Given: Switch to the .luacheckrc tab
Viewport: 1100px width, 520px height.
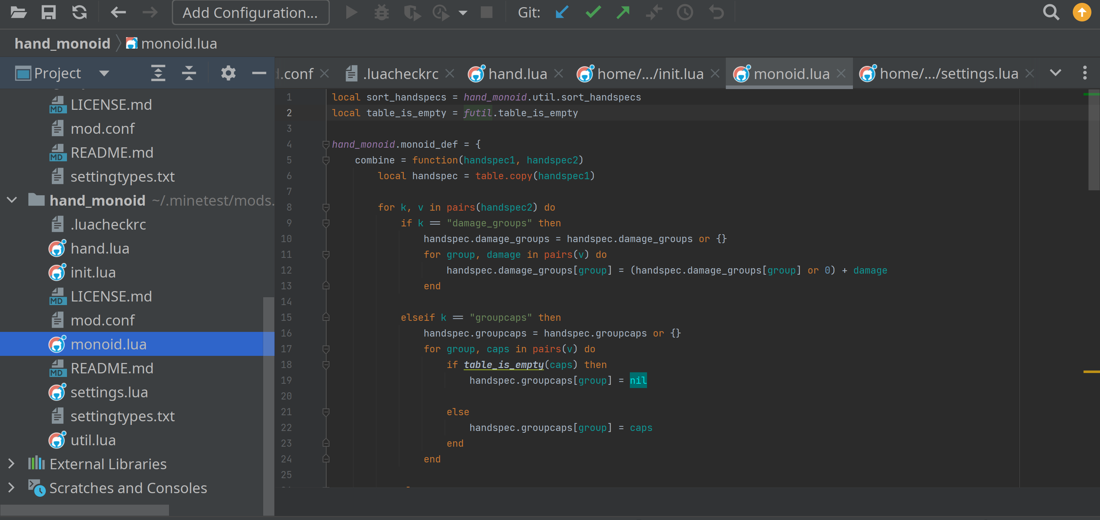Looking at the screenshot, I should click(401, 74).
